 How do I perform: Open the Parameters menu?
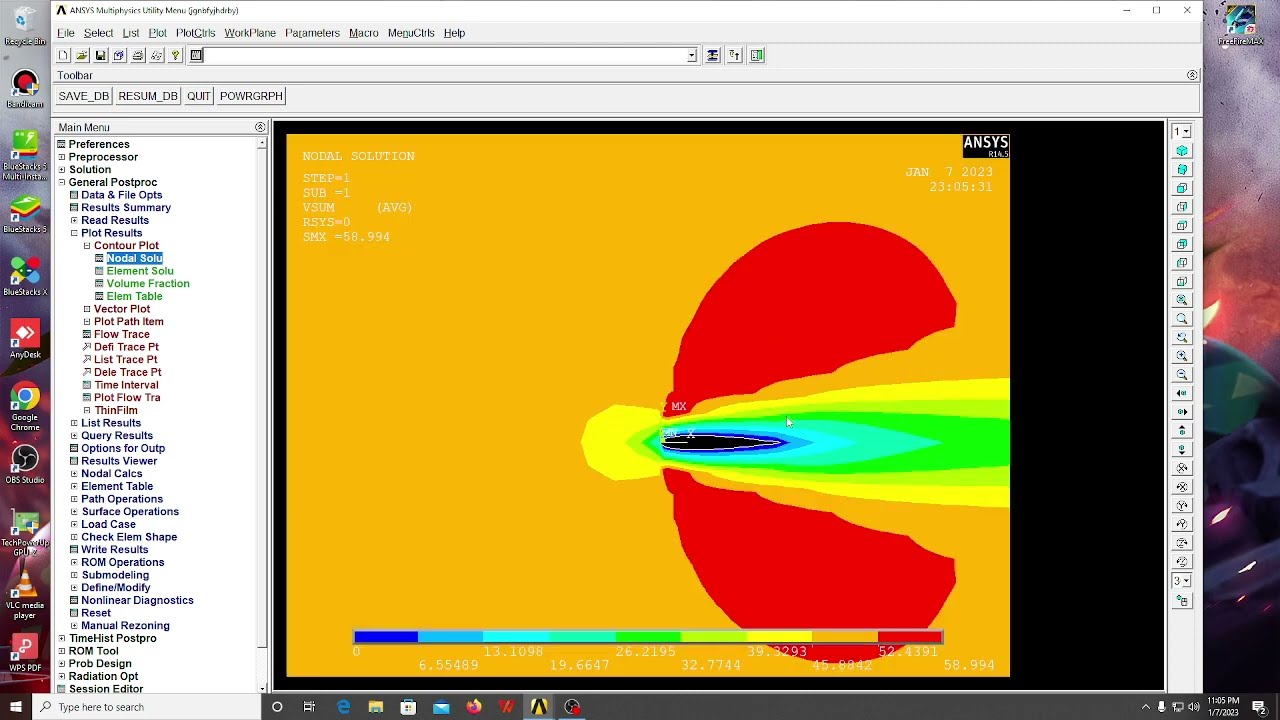312,33
